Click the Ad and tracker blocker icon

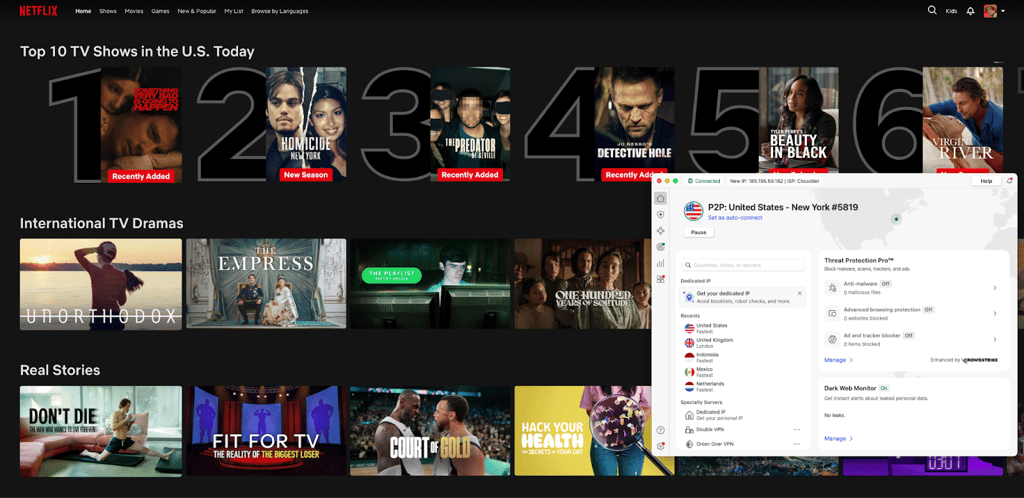point(833,339)
